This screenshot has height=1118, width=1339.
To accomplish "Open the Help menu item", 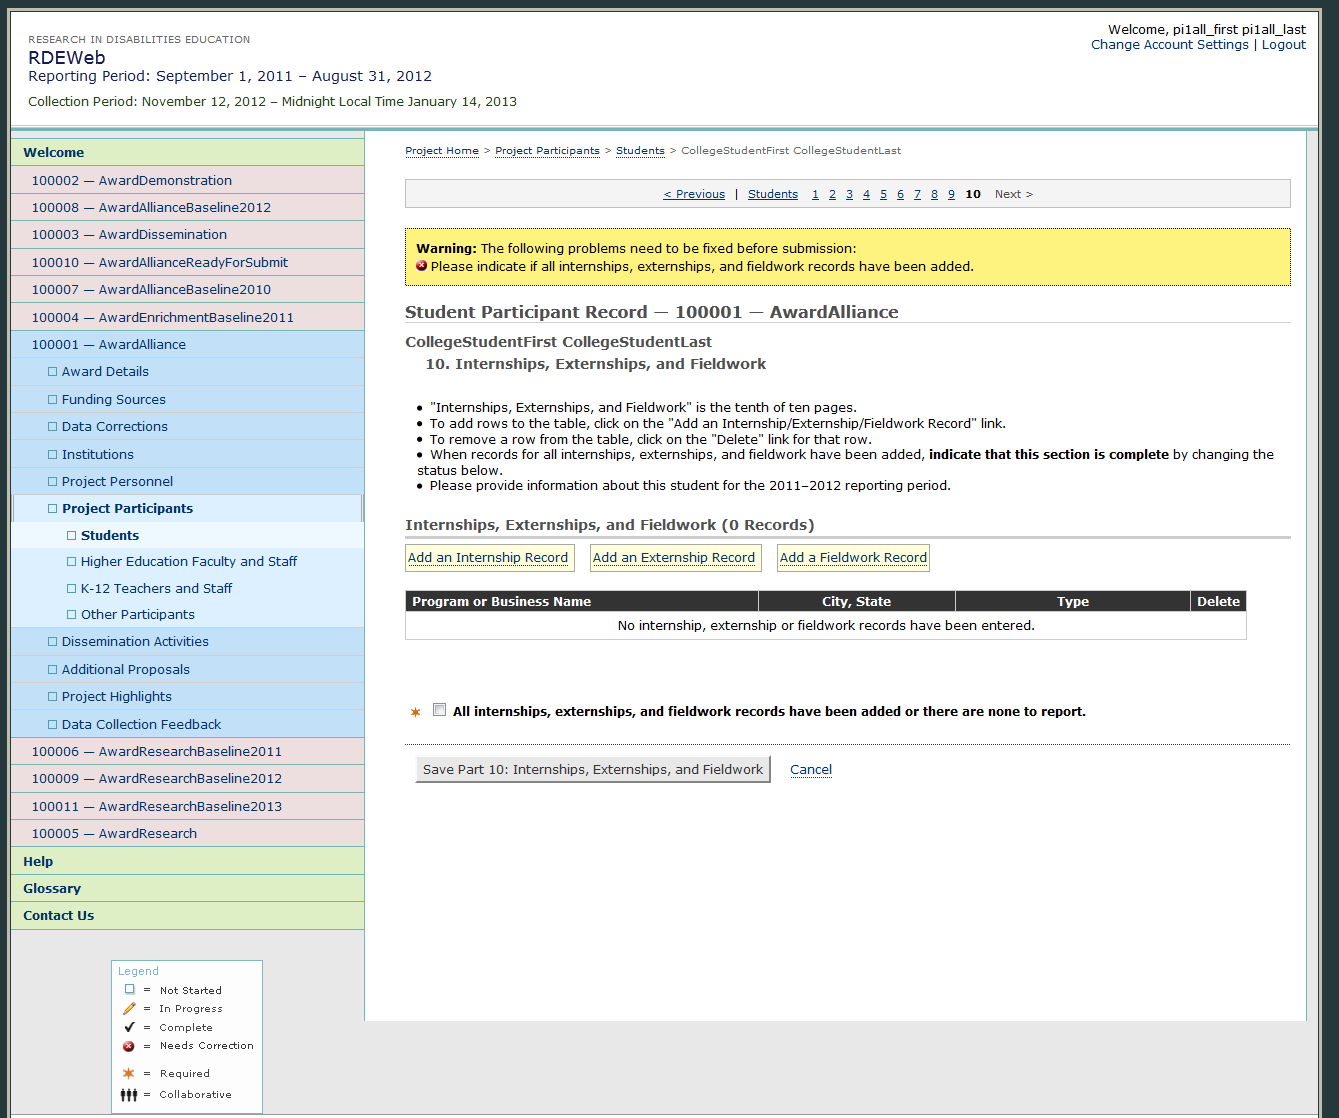I will coord(38,861).
